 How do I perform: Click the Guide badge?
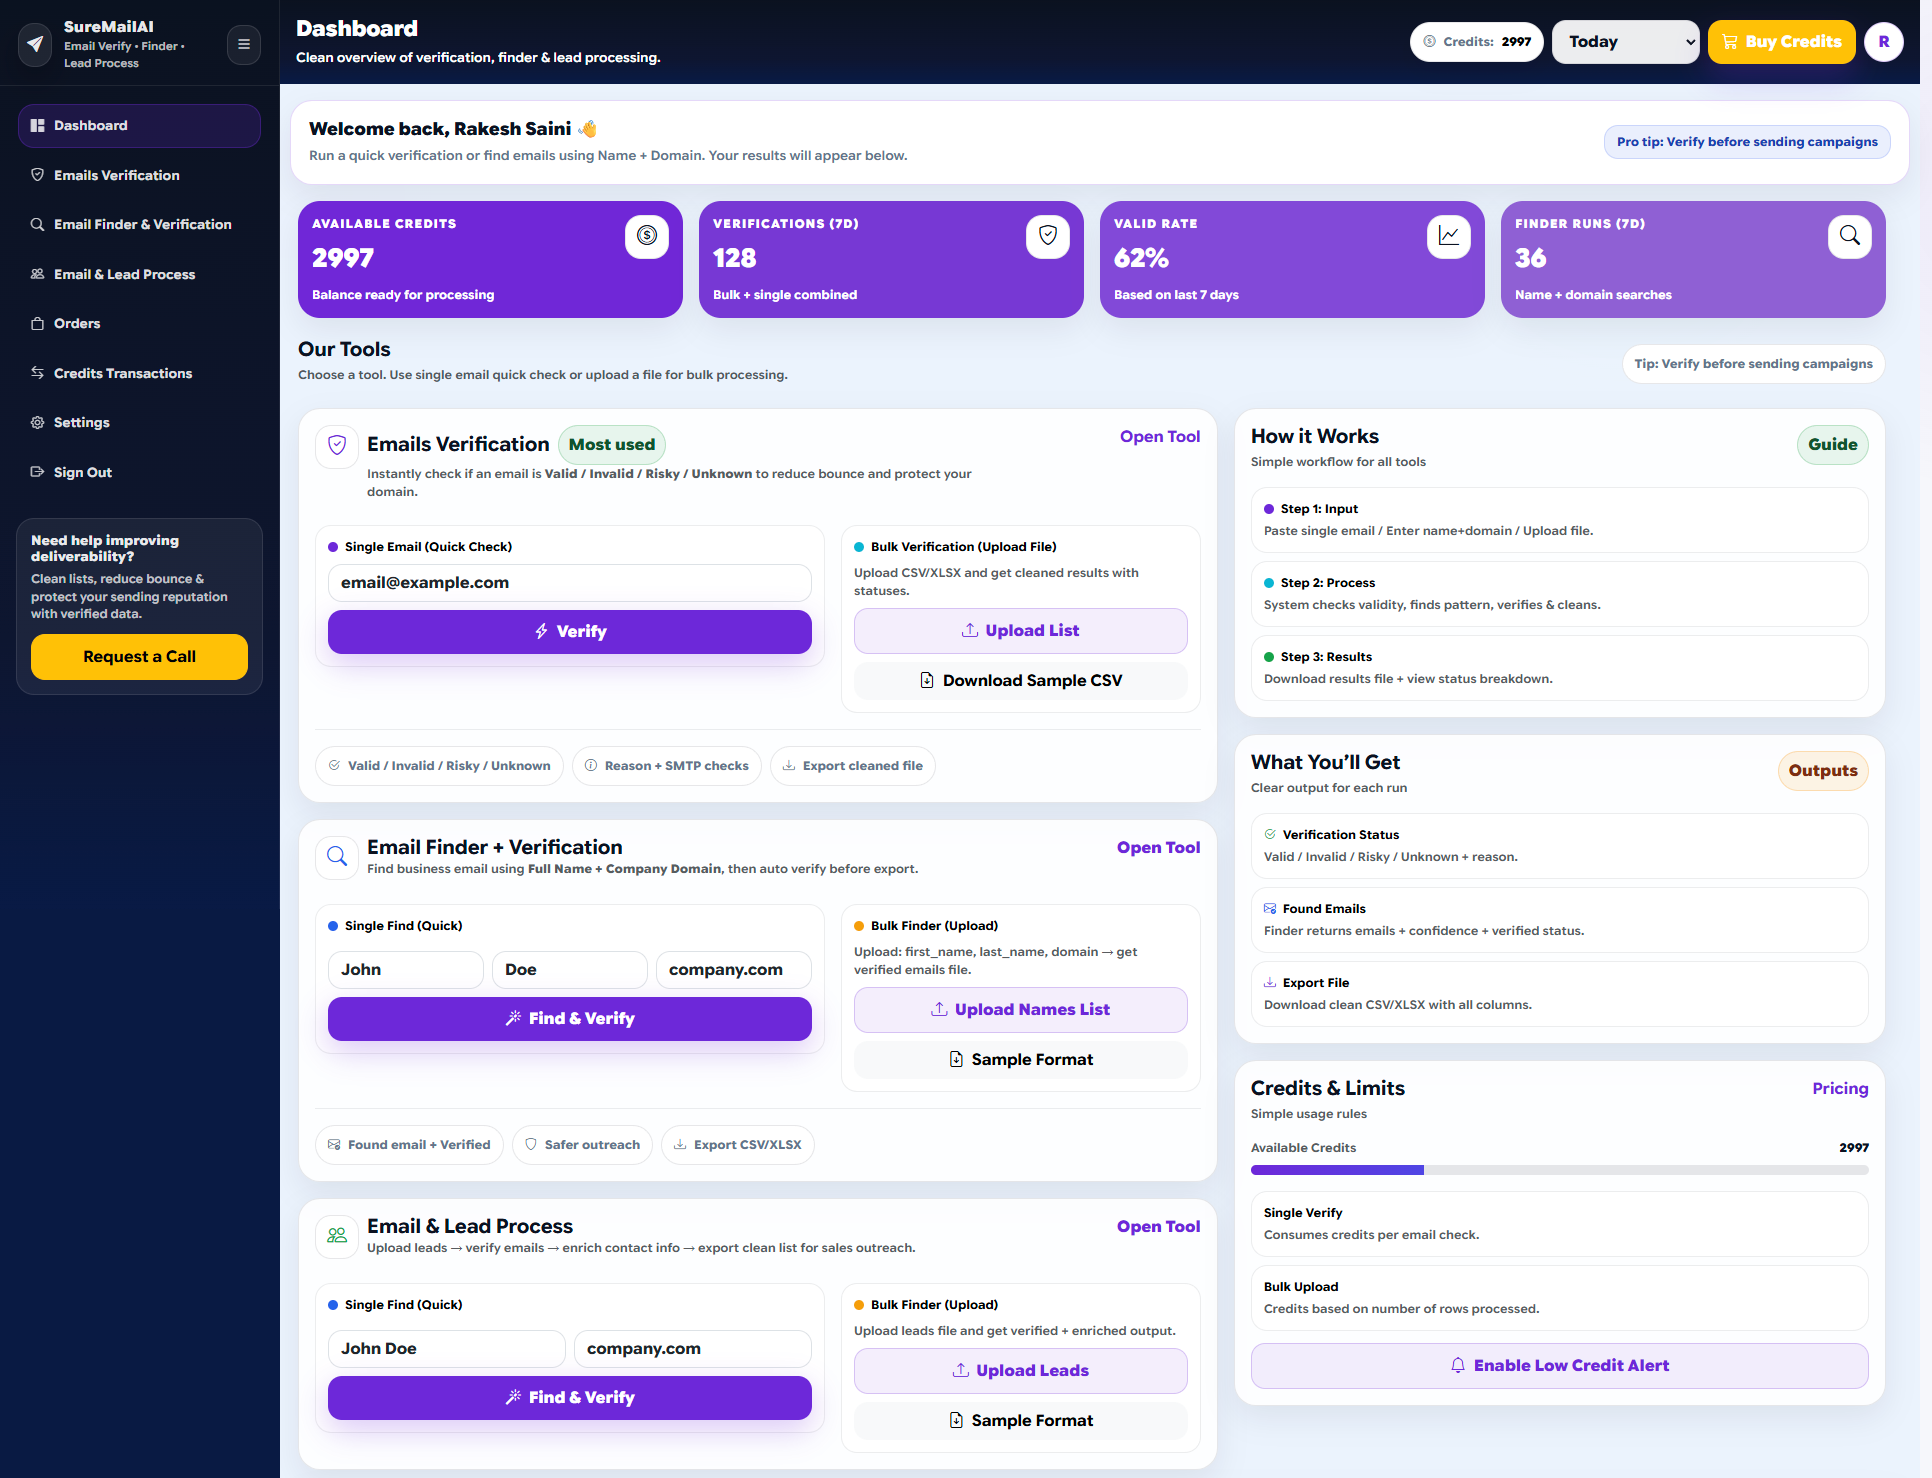click(x=1832, y=445)
